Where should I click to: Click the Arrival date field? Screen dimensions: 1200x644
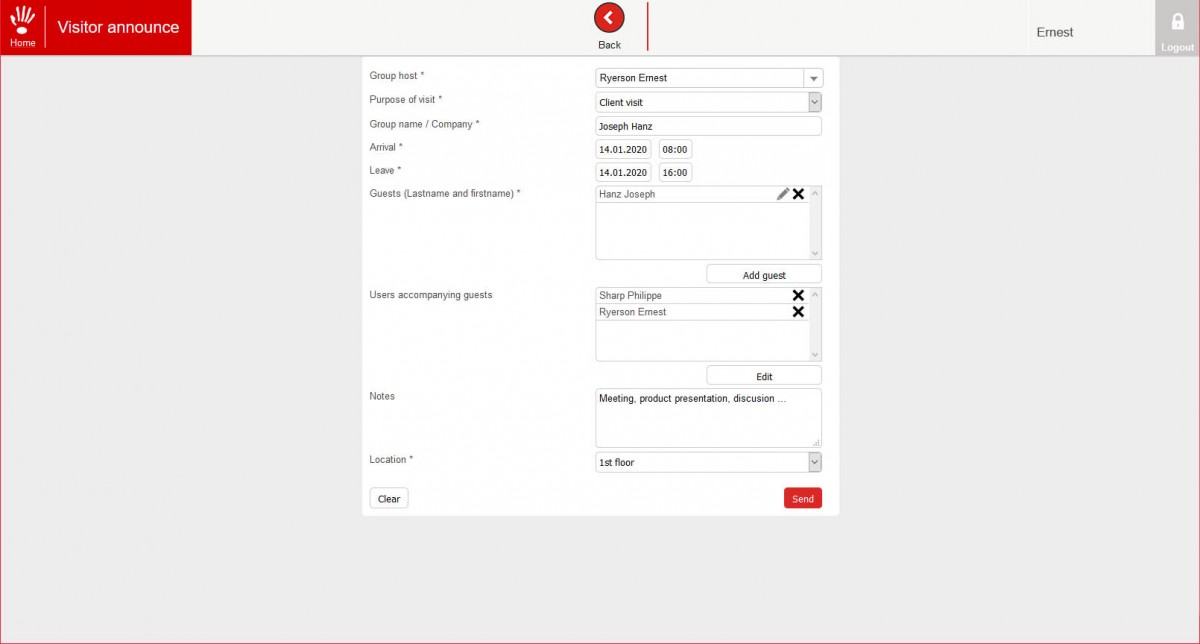click(623, 149)
